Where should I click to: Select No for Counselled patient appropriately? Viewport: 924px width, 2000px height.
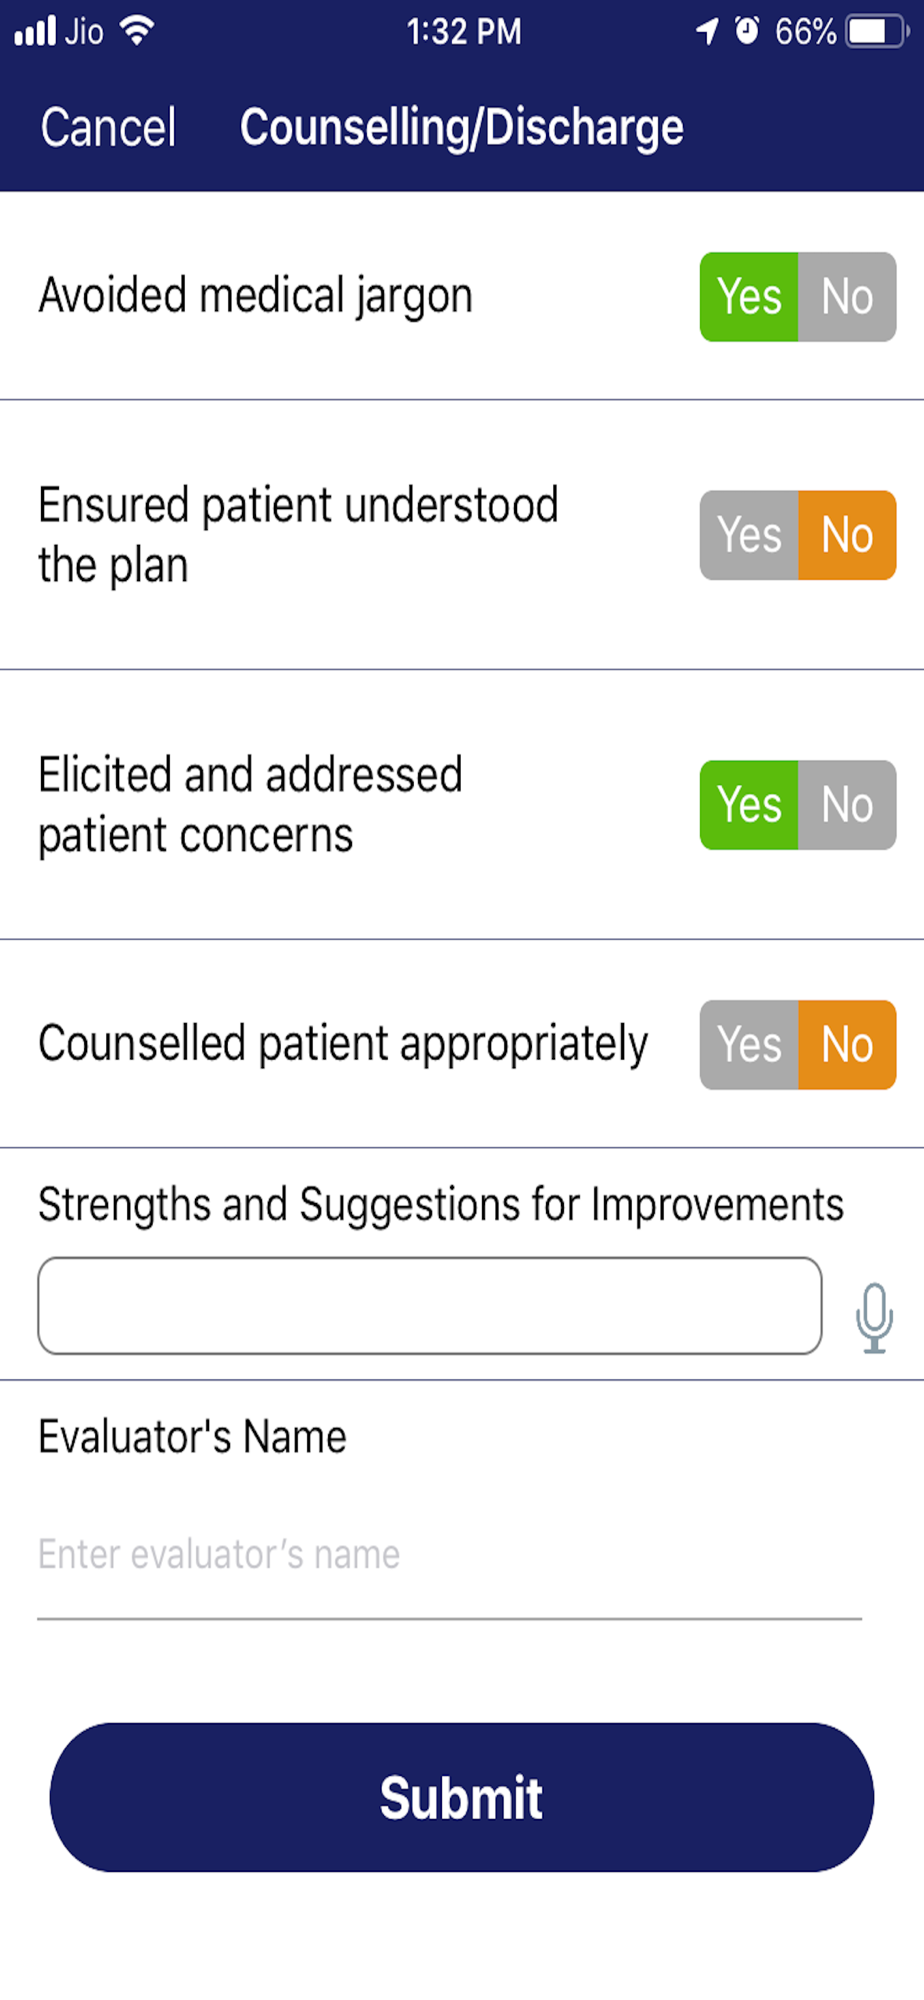tap(847, 1045)
